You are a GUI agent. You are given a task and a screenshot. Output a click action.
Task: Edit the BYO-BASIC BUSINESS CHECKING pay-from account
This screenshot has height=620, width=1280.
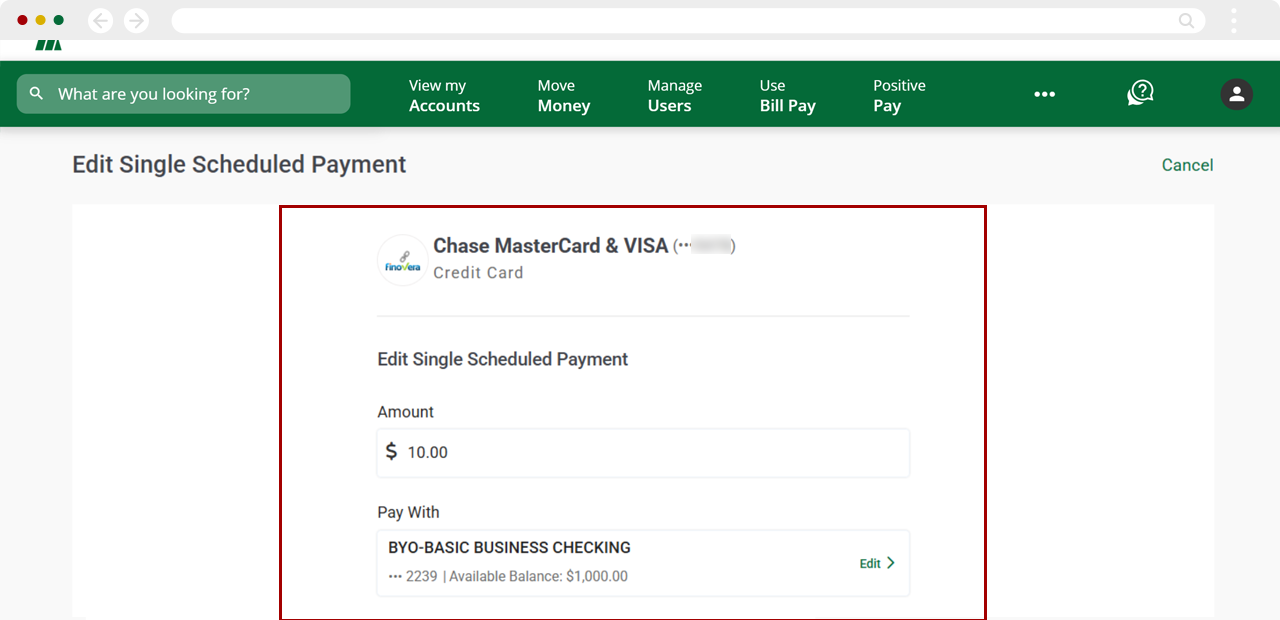(867, 562)
